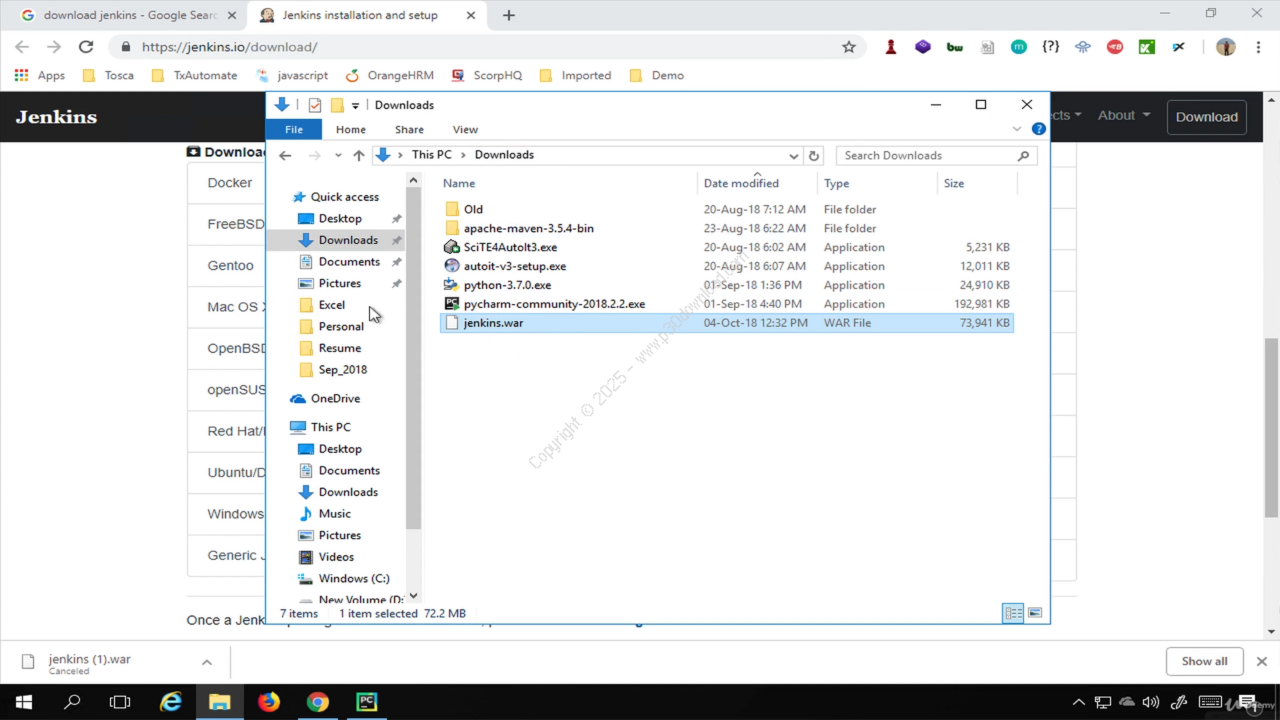Show hidden system tray icons
1280x720 pixels.
(1078, 702)
